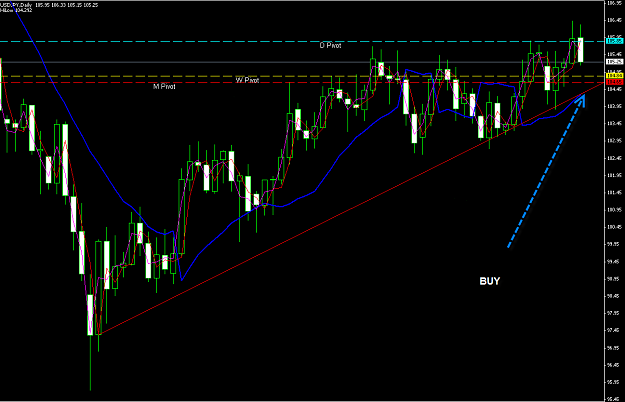Select the white current price tag

click(614, 62)
